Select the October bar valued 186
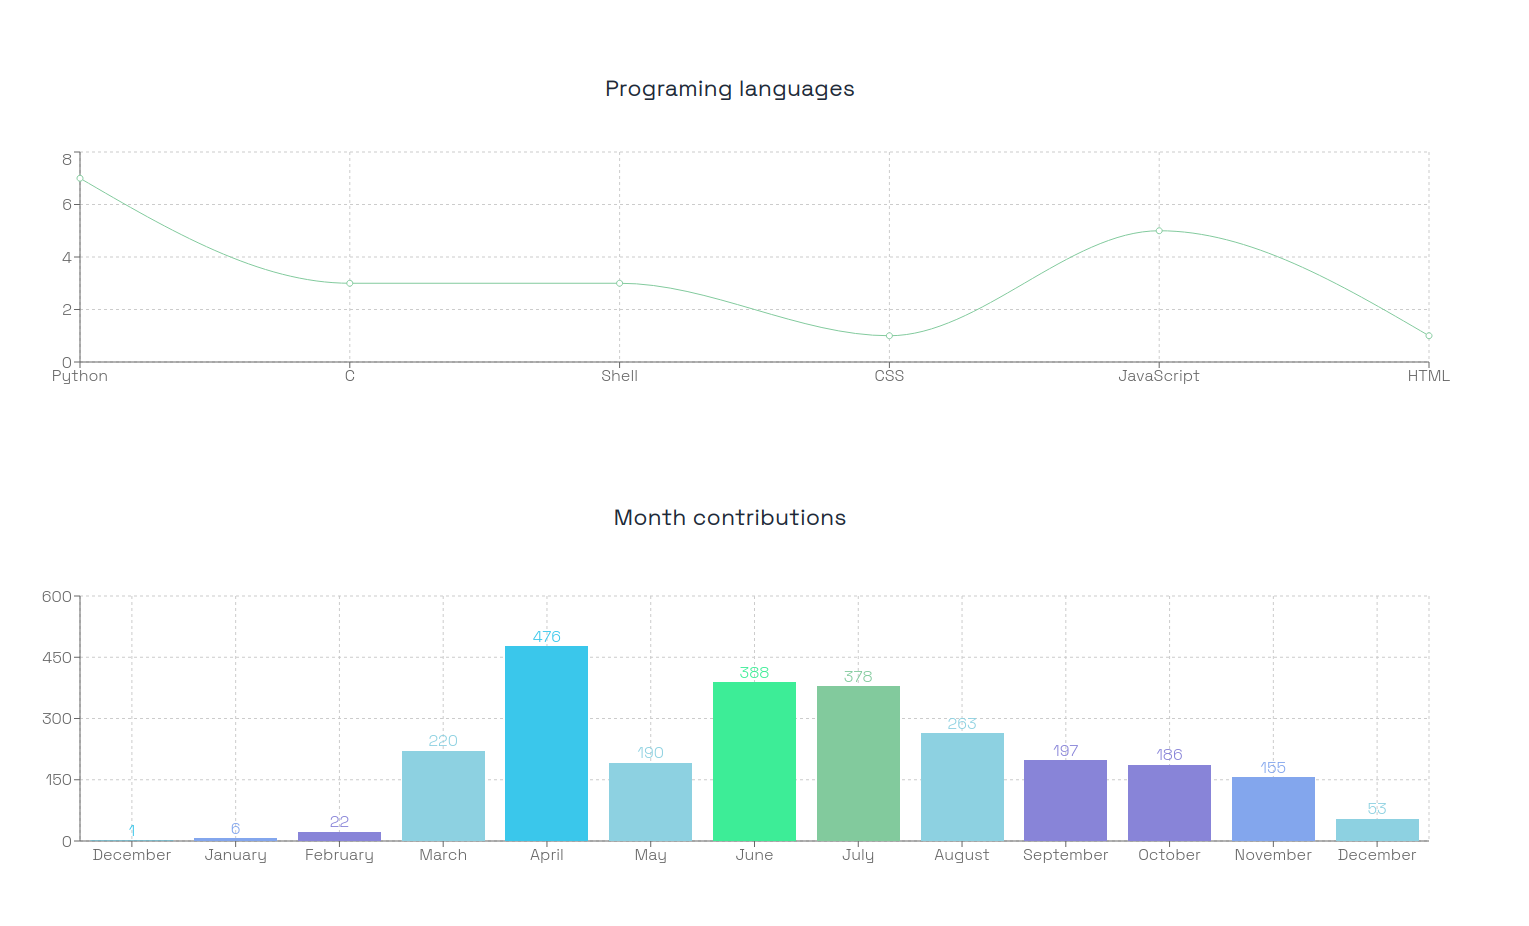This screenshot has width=1529, height=926. (1169, 803)
